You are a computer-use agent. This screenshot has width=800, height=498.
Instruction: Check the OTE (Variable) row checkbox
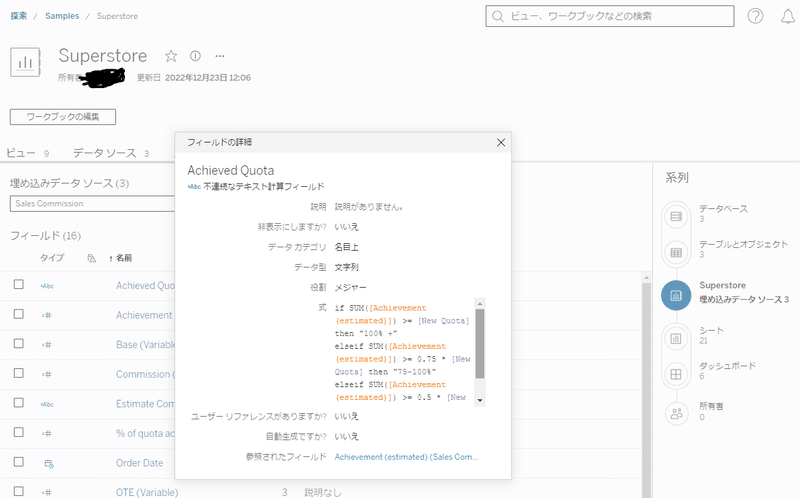click(19, 491)
